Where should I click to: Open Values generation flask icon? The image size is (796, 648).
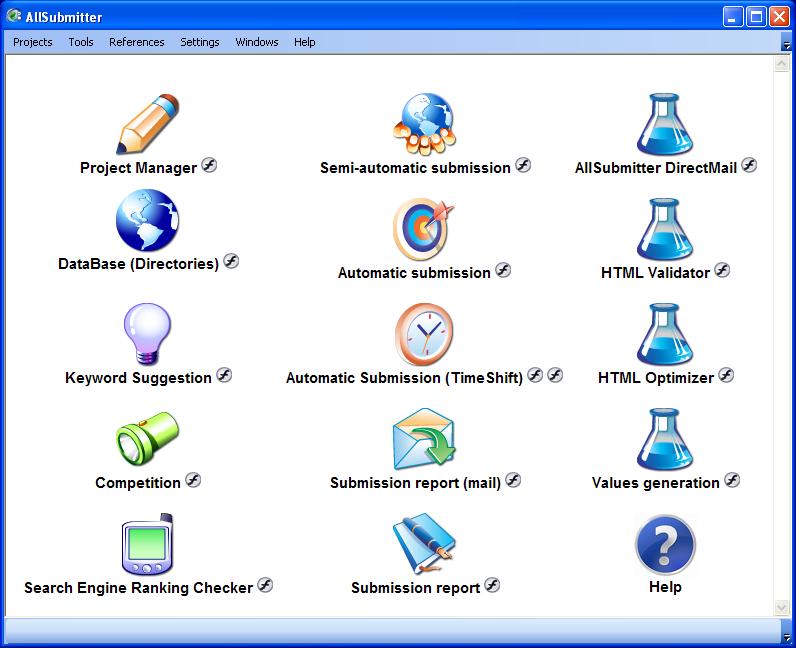point(665,439)
